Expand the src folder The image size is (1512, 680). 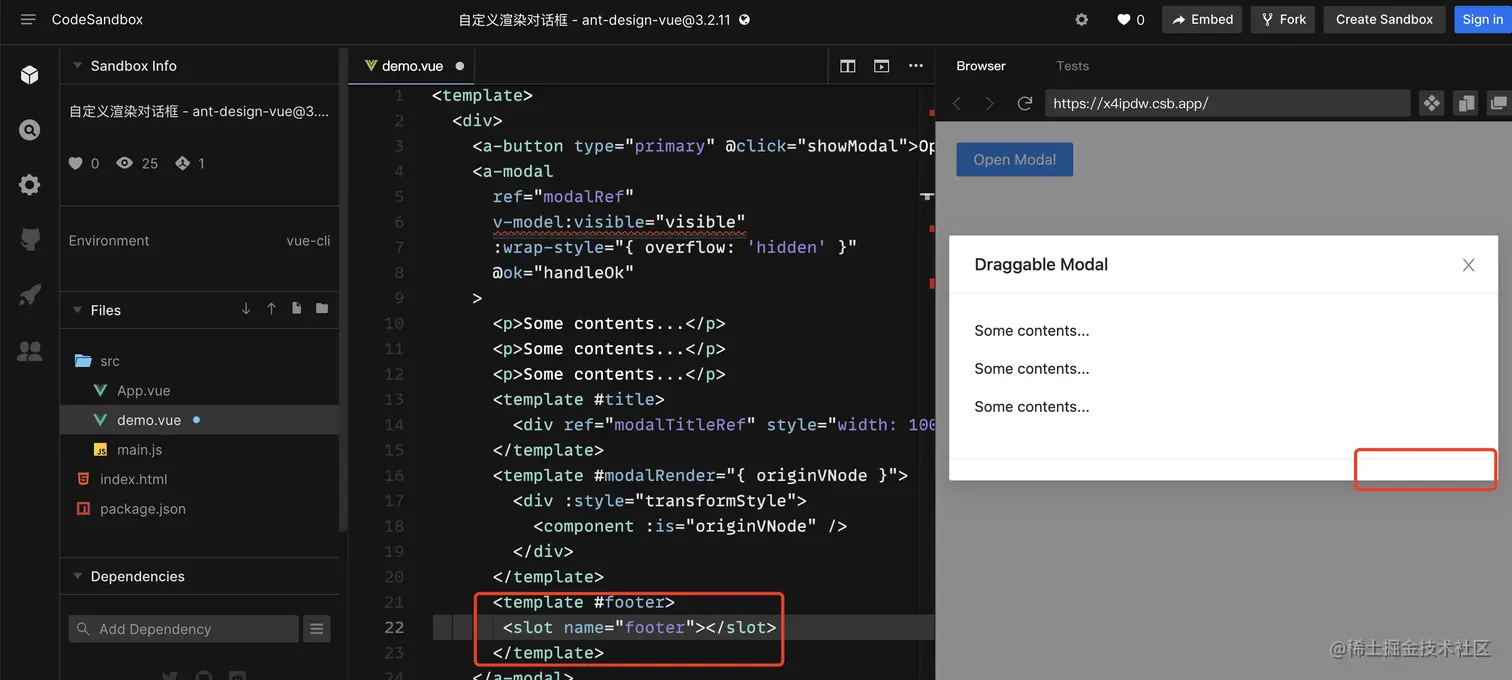pyautogui.click(x=200, y=361)
